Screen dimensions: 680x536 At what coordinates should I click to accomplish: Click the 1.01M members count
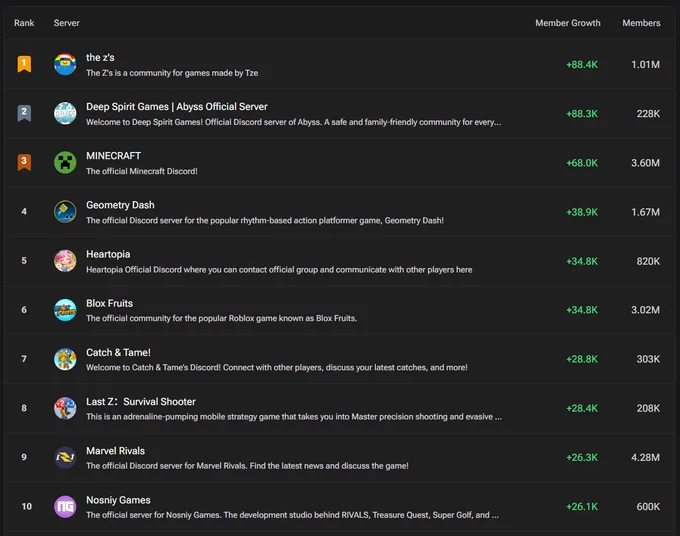coord(645,65)
